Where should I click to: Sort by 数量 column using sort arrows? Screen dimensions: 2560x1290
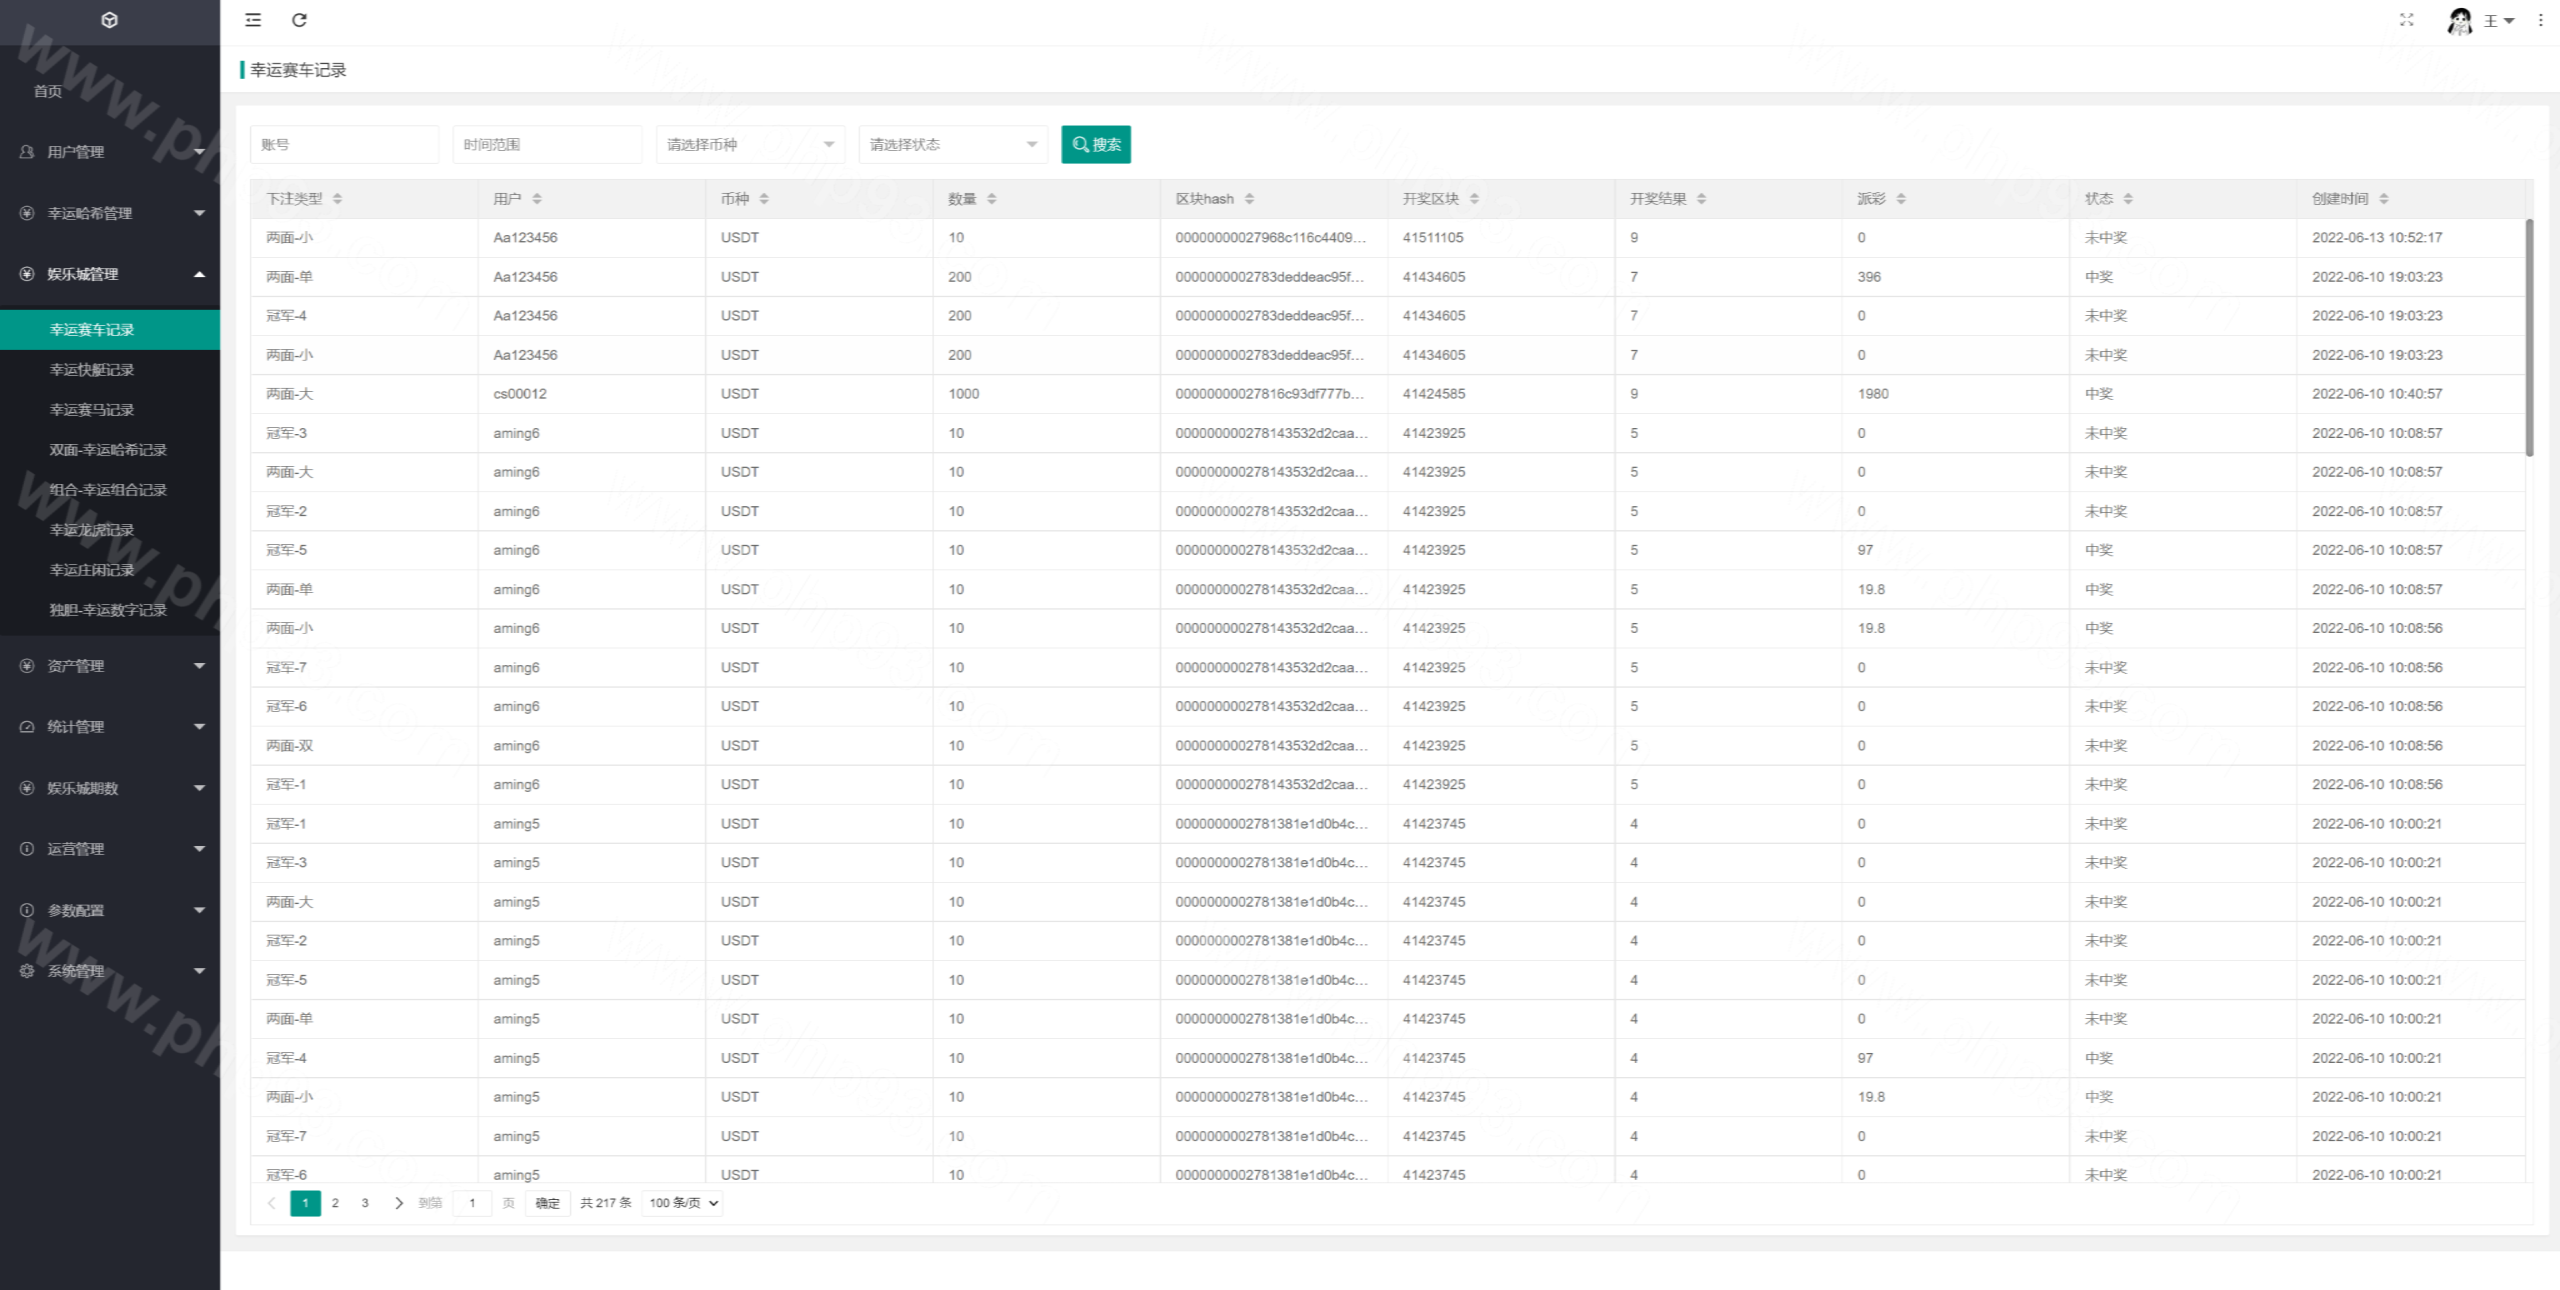click(991, 199)
